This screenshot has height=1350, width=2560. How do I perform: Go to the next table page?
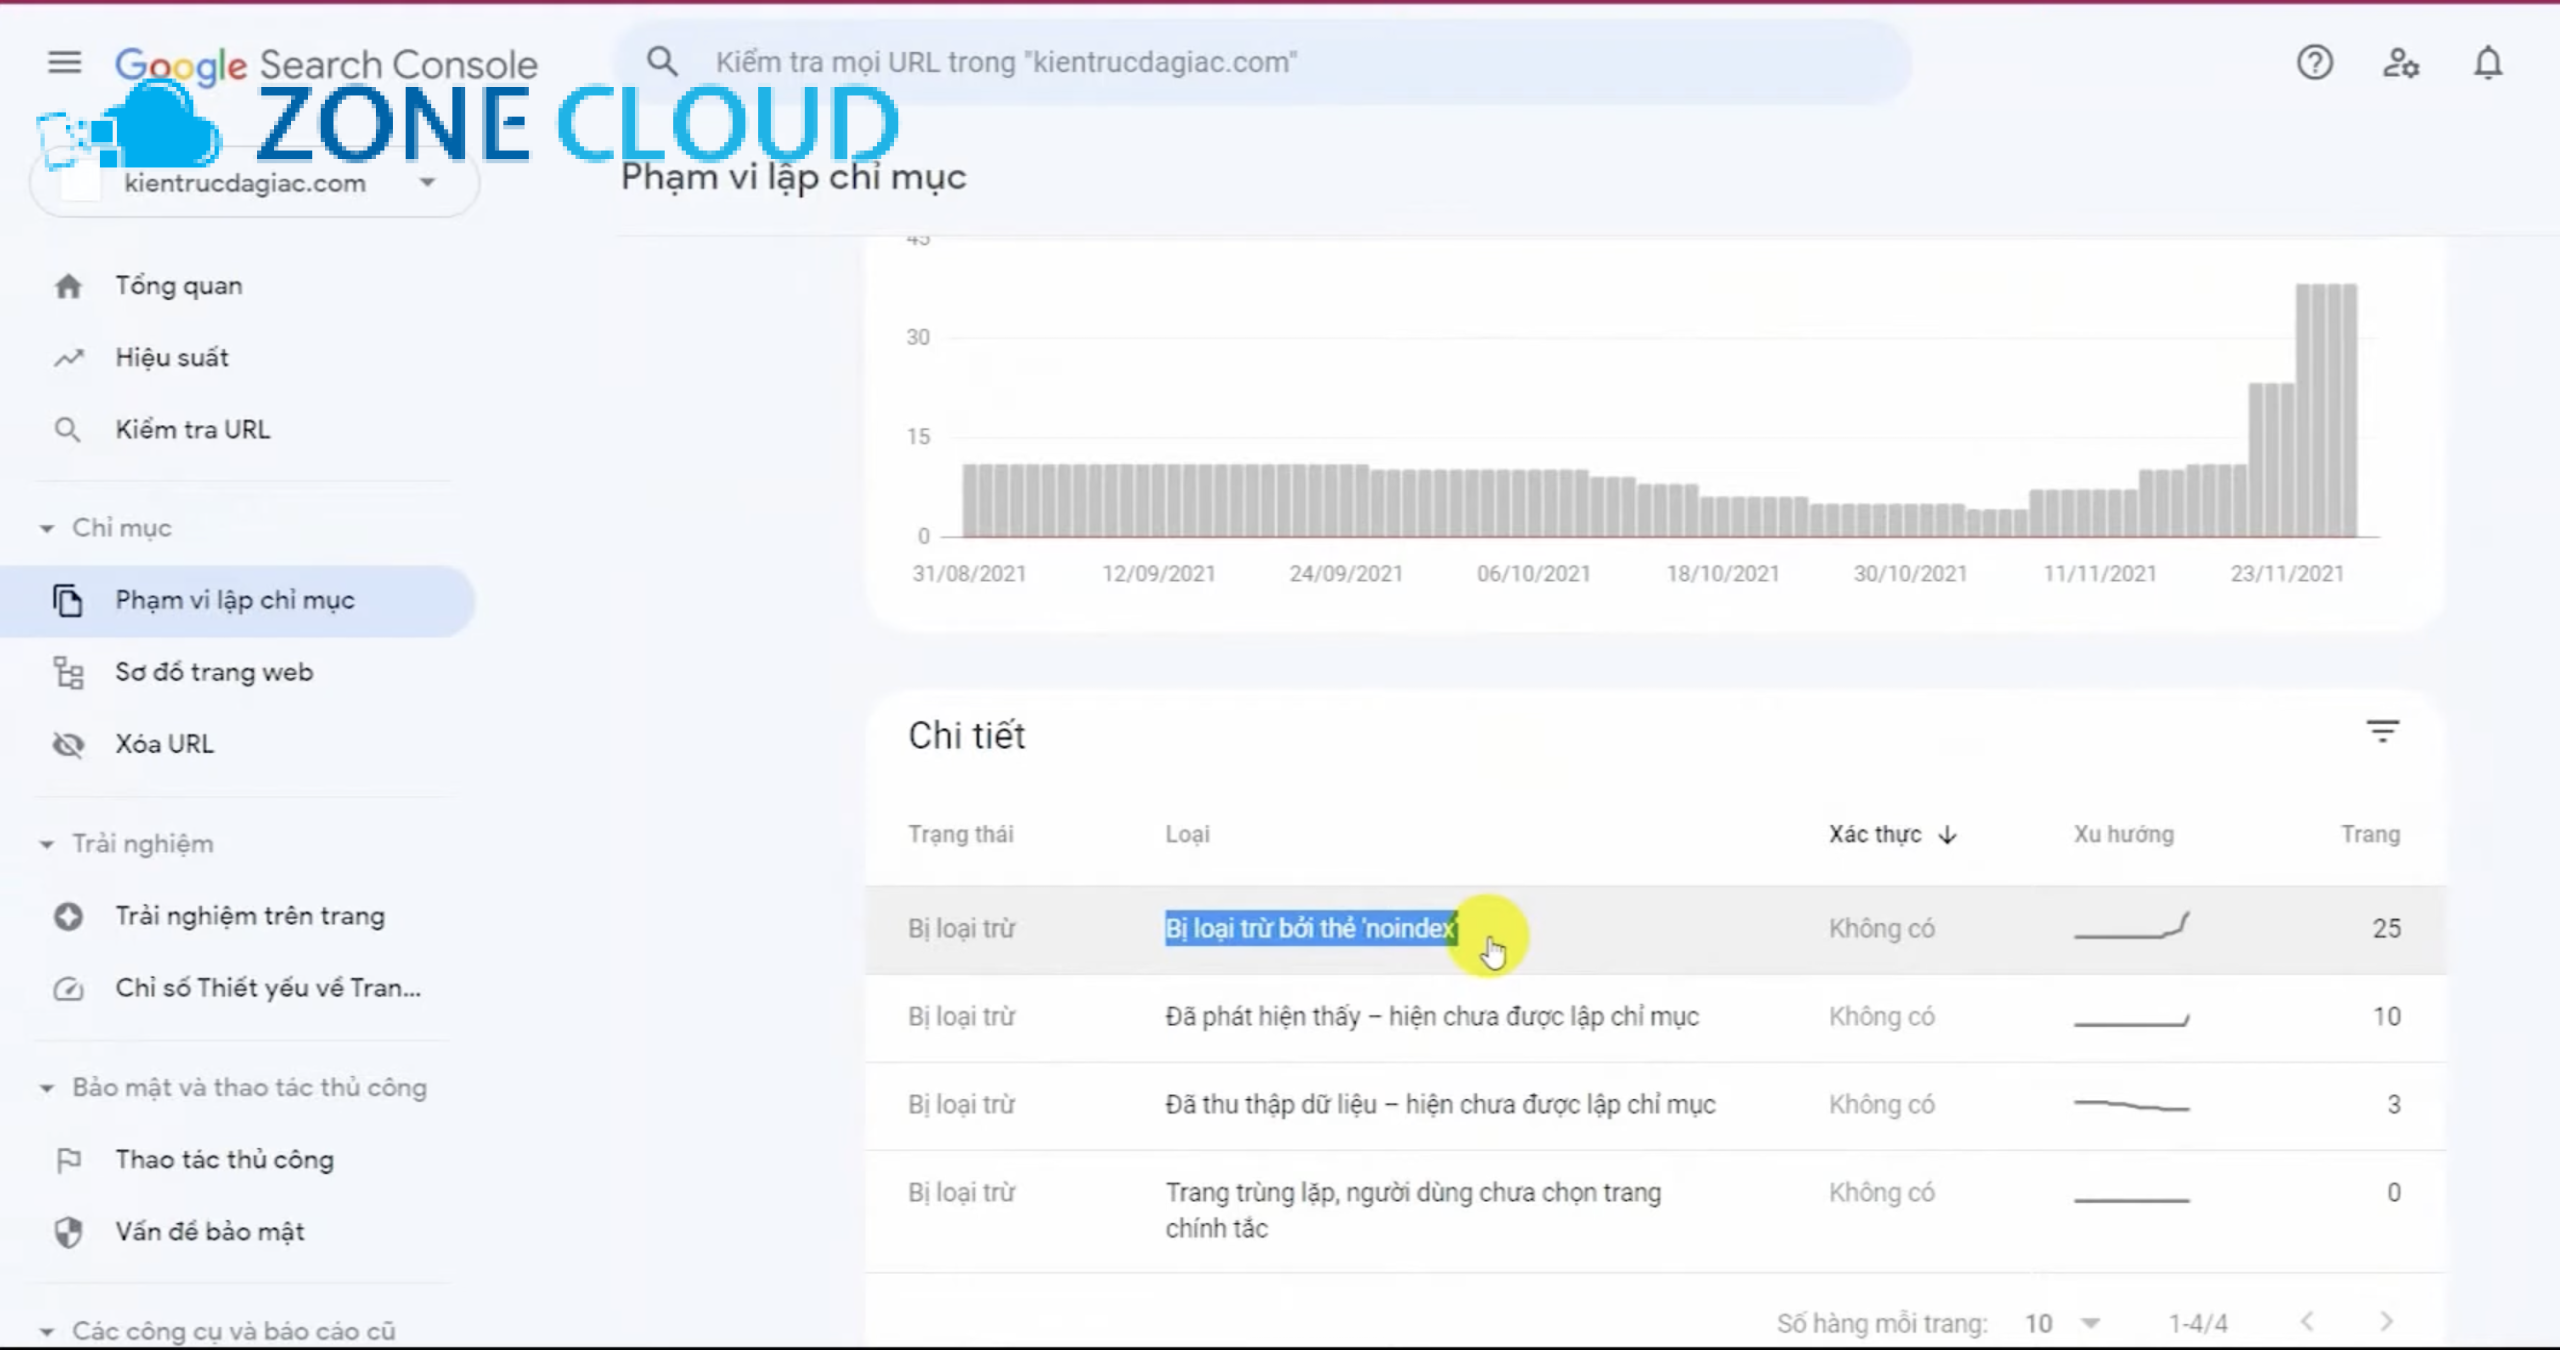[2387, 1321]
